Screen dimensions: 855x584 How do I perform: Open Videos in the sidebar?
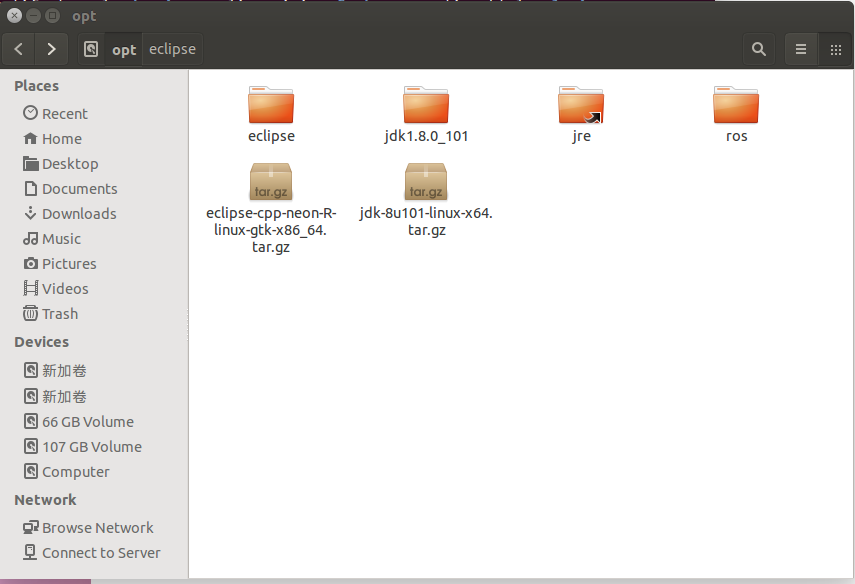[94, 289]
